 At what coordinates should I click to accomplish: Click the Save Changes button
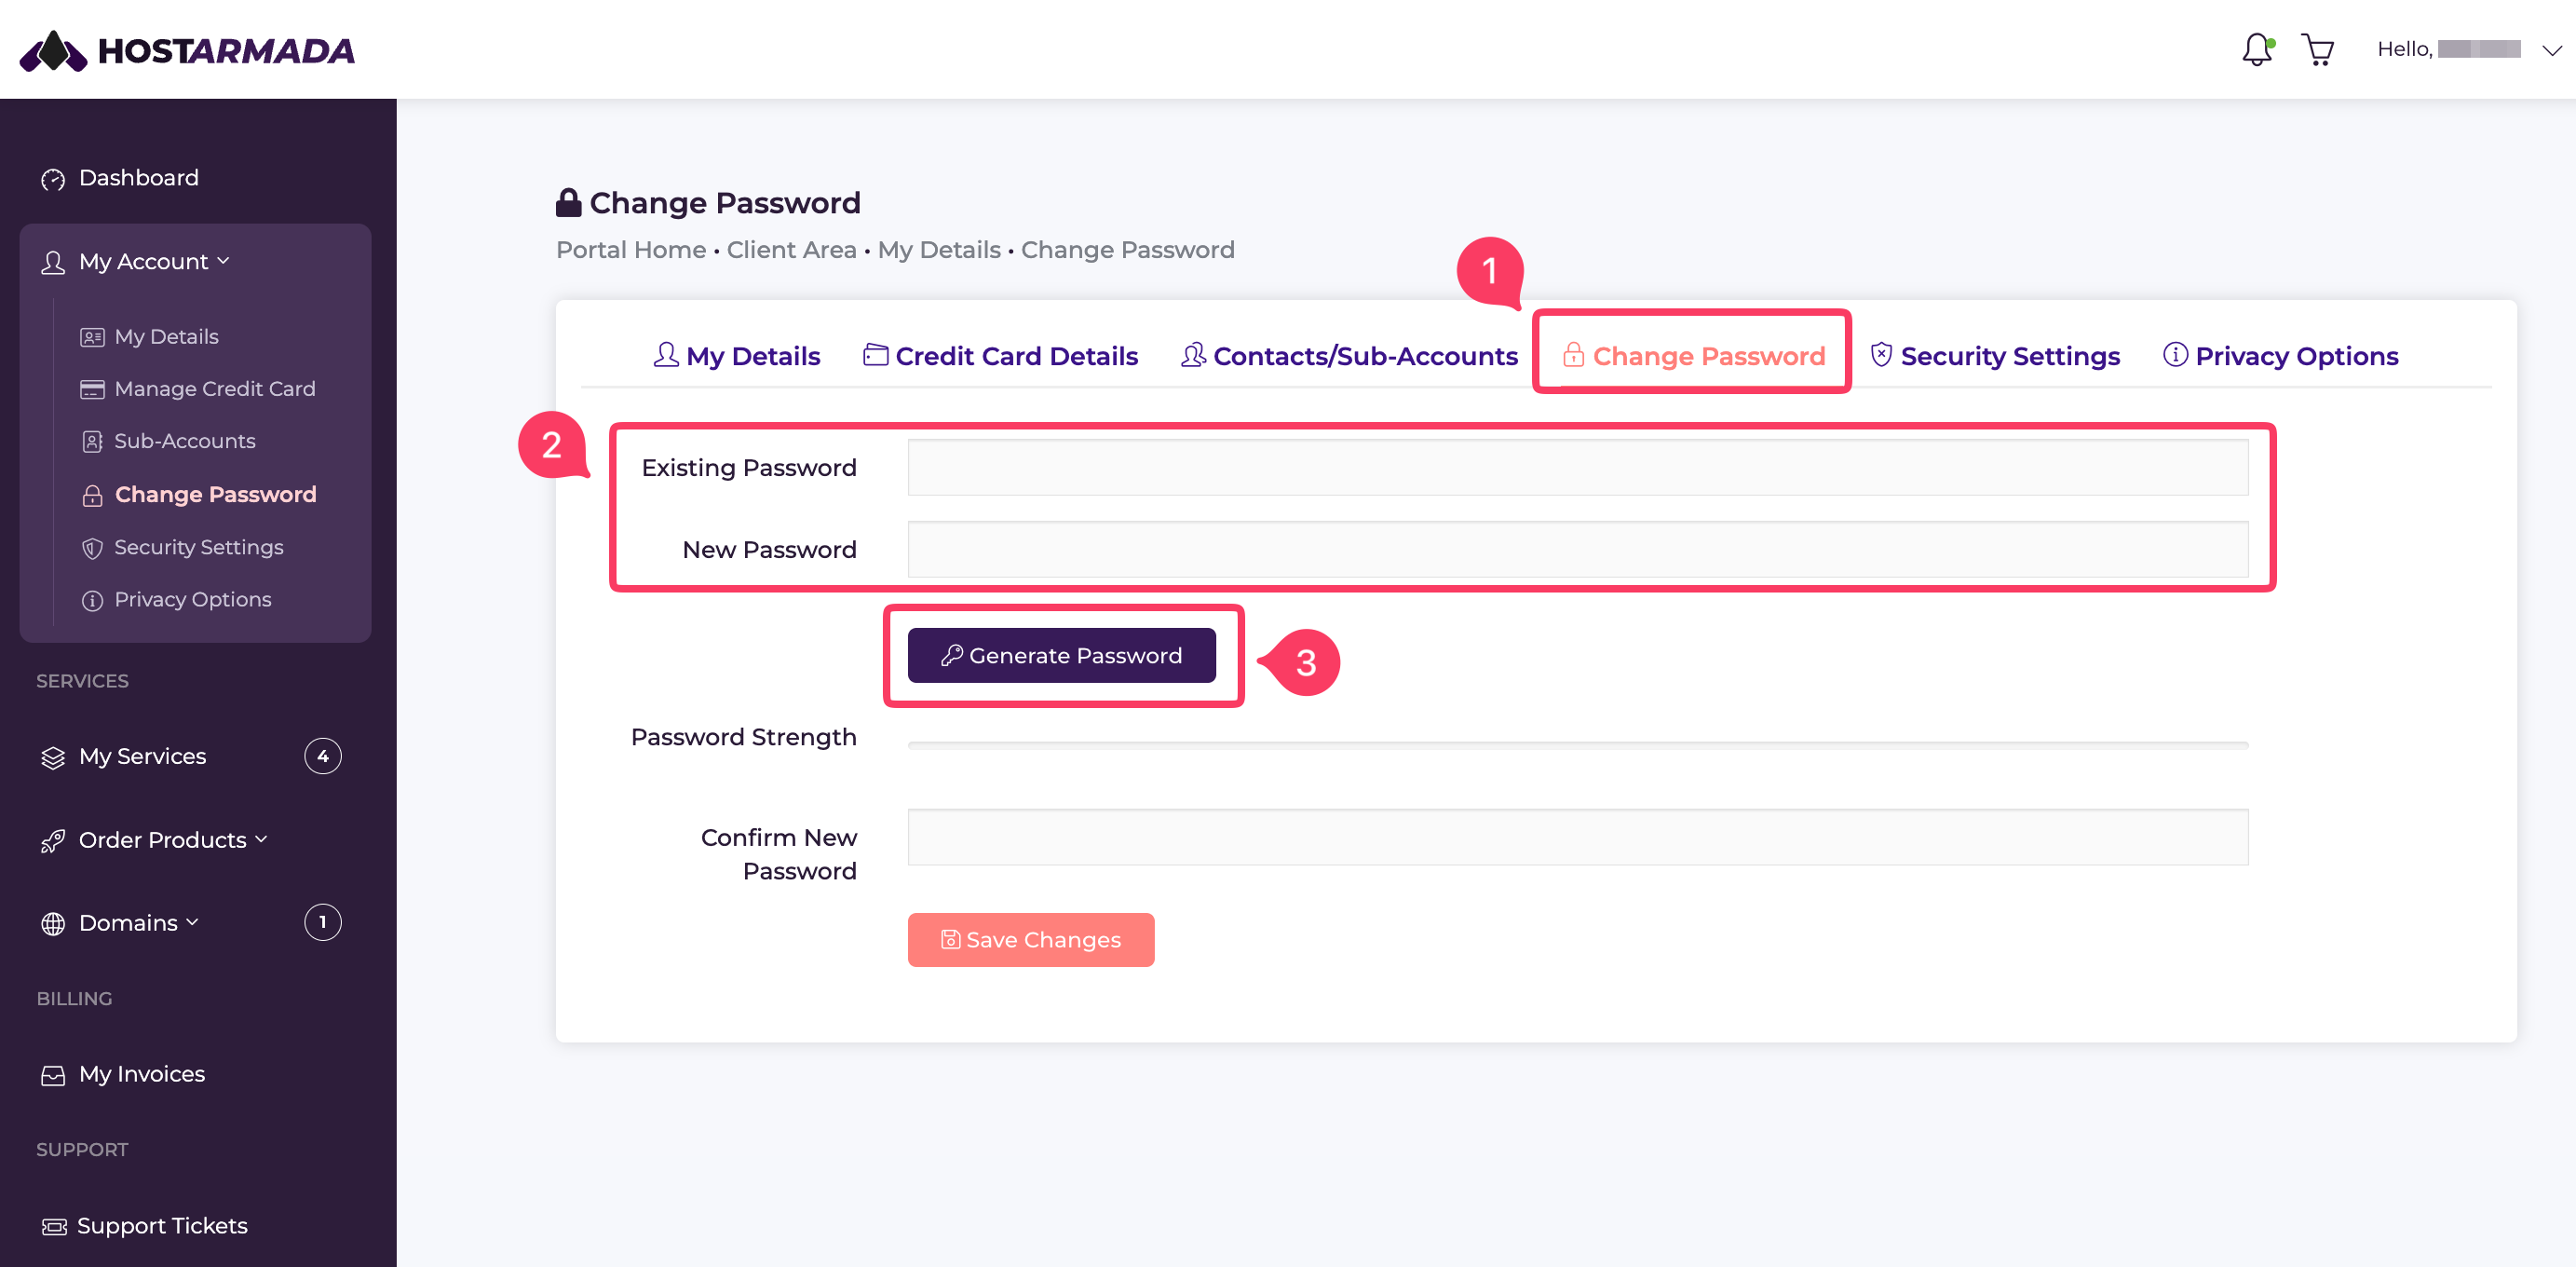1031,940
